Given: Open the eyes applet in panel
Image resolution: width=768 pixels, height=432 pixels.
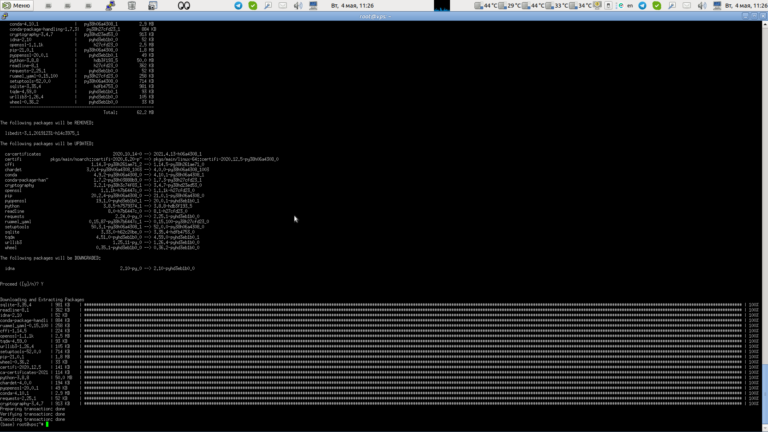Looking at the screenshot, I should coord(184,5).
